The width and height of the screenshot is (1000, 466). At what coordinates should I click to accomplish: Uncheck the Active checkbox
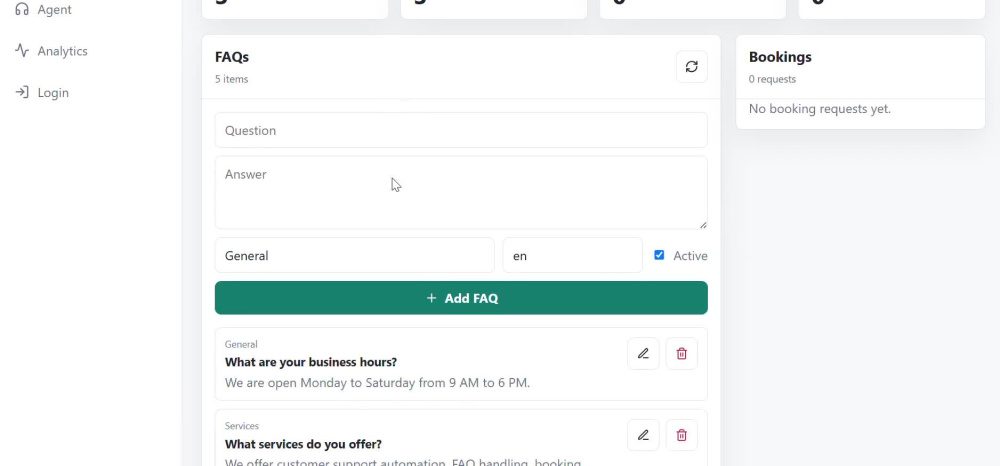pos(659,255)
